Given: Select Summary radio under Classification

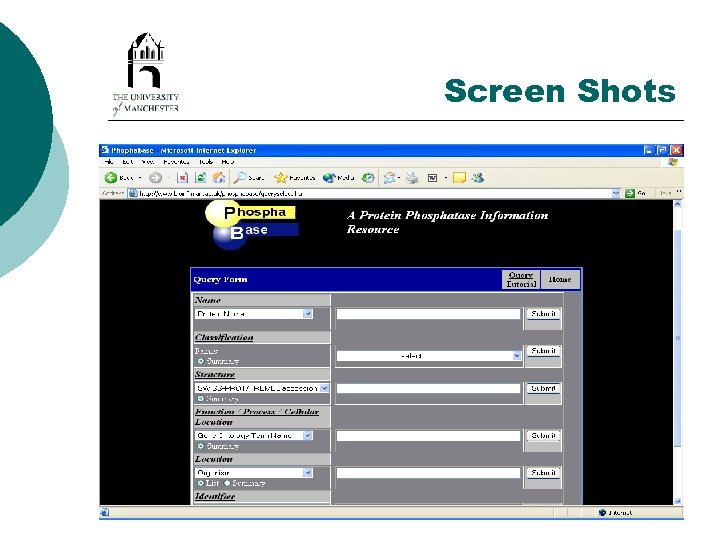Looking at the screenshot, I should pyautogui.click(x=201, y=361).
